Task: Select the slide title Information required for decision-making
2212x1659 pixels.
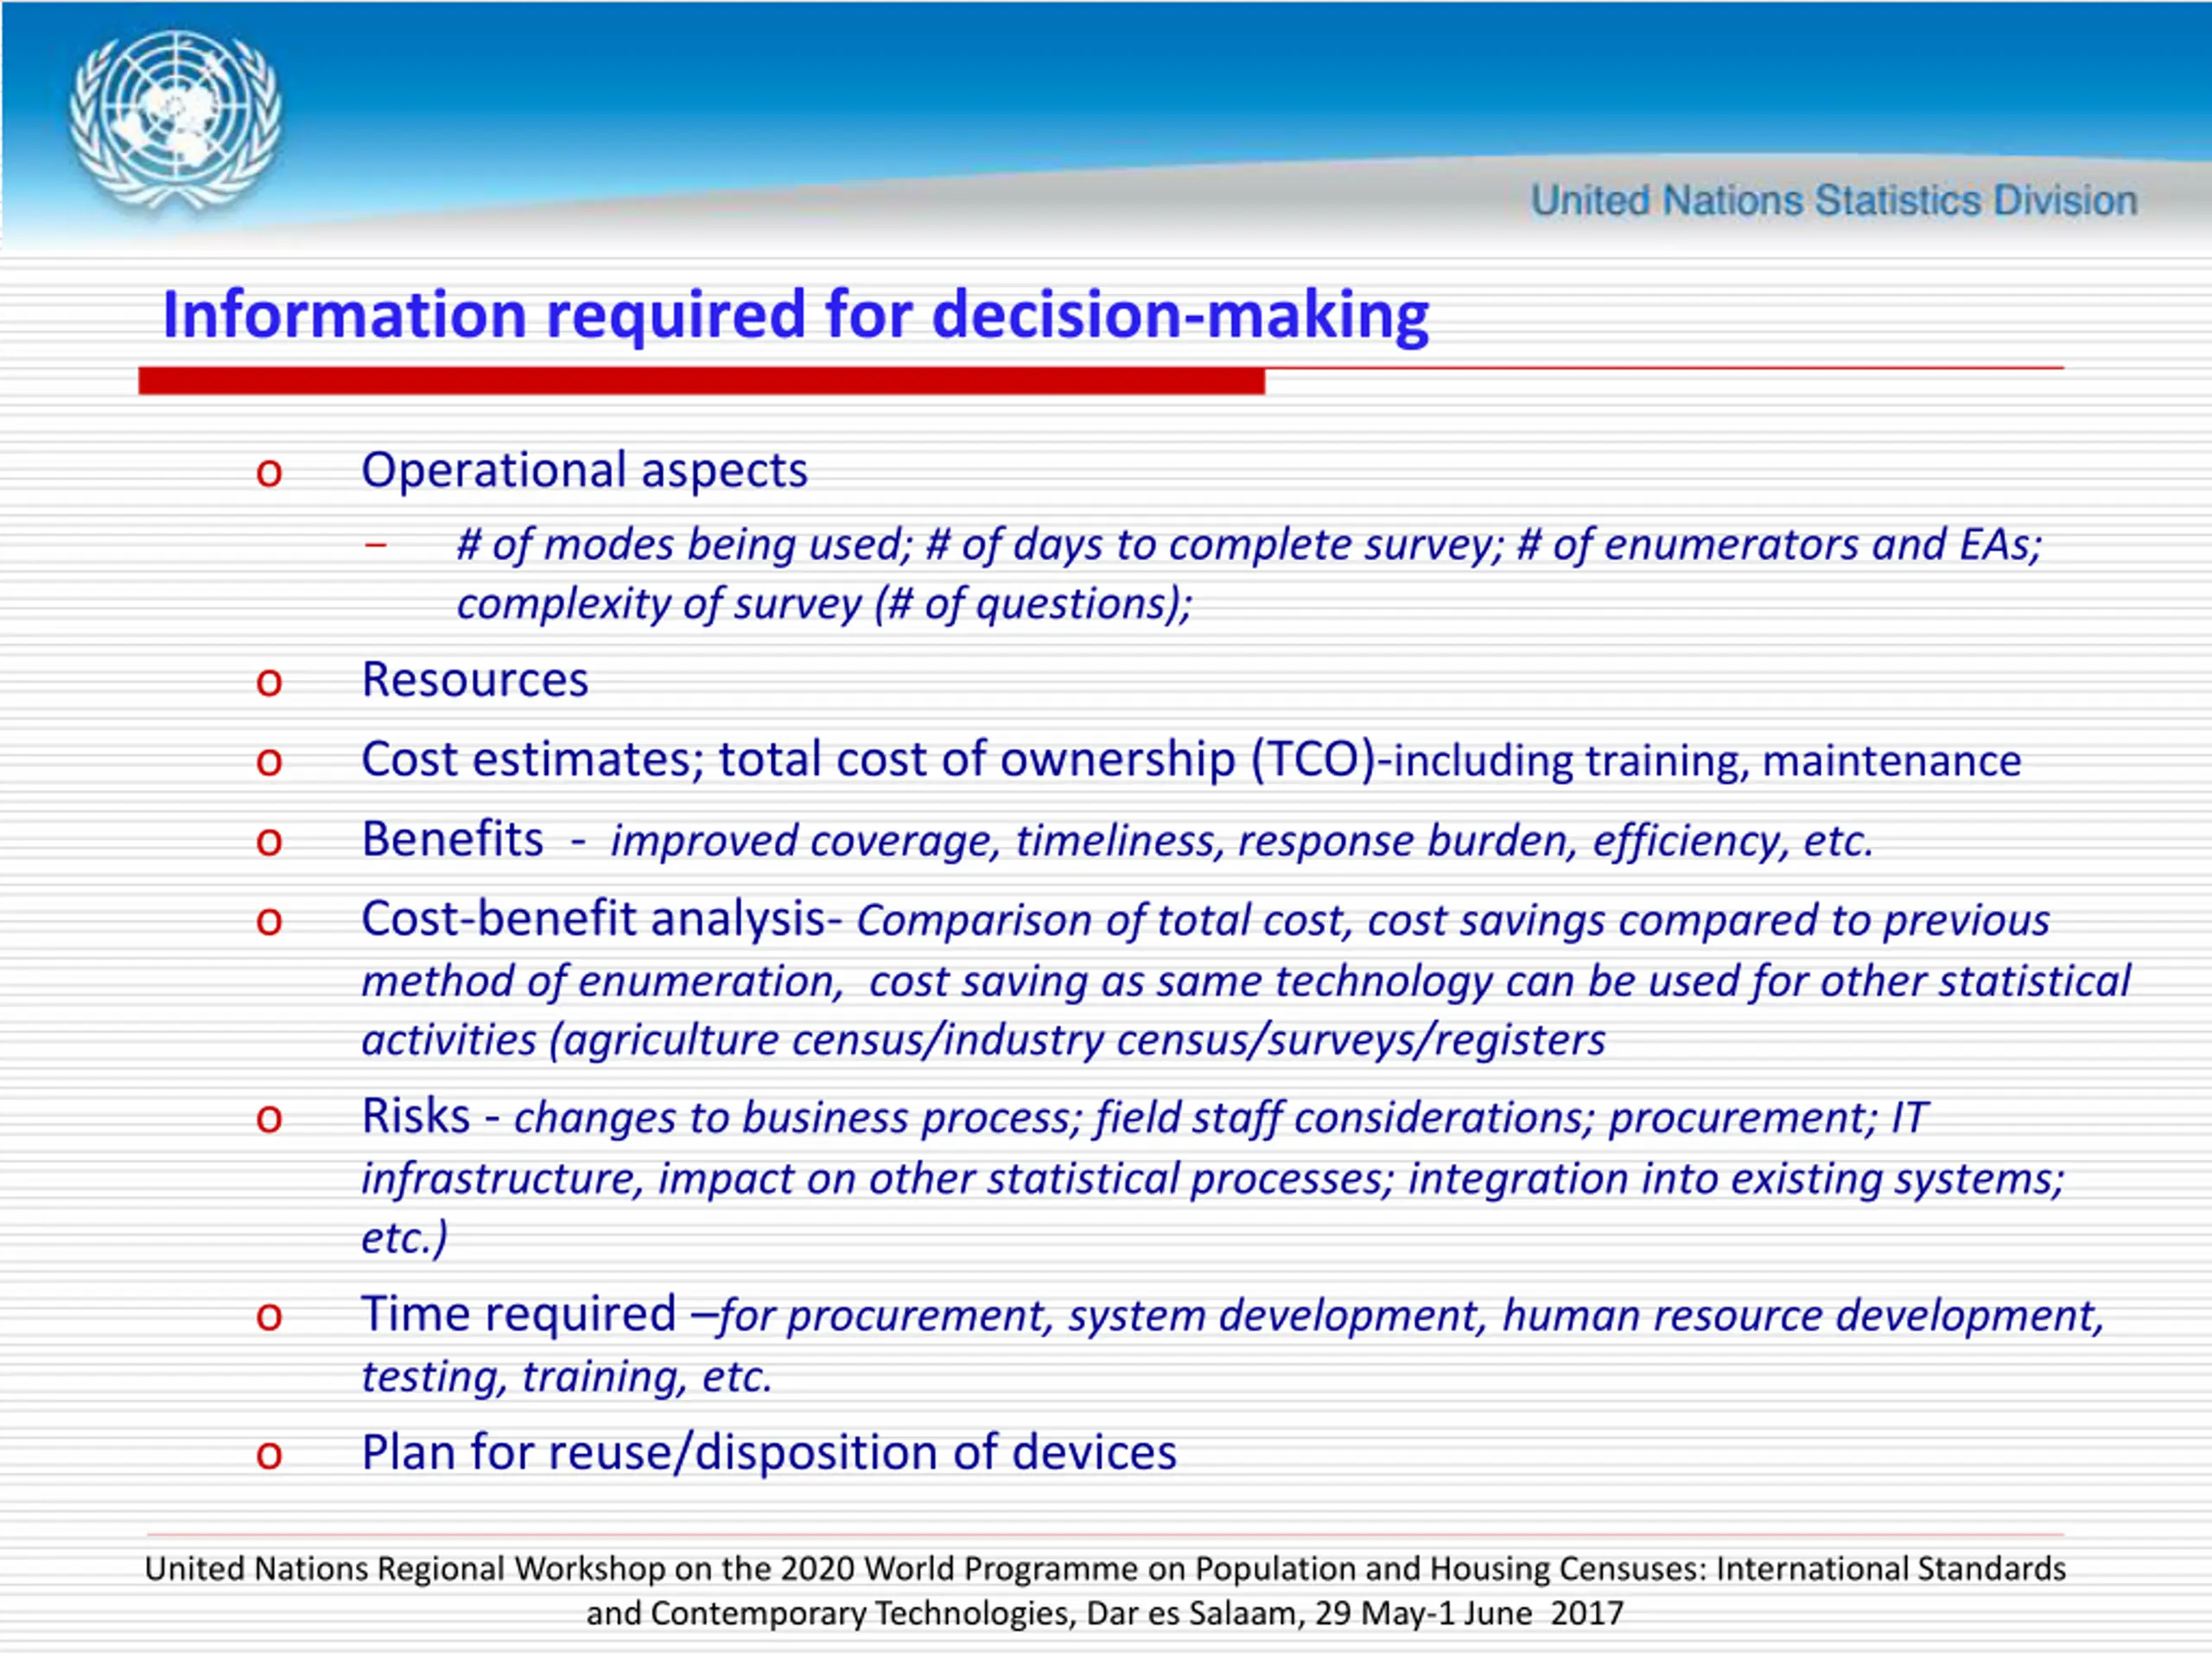Action: coord(795,315)
